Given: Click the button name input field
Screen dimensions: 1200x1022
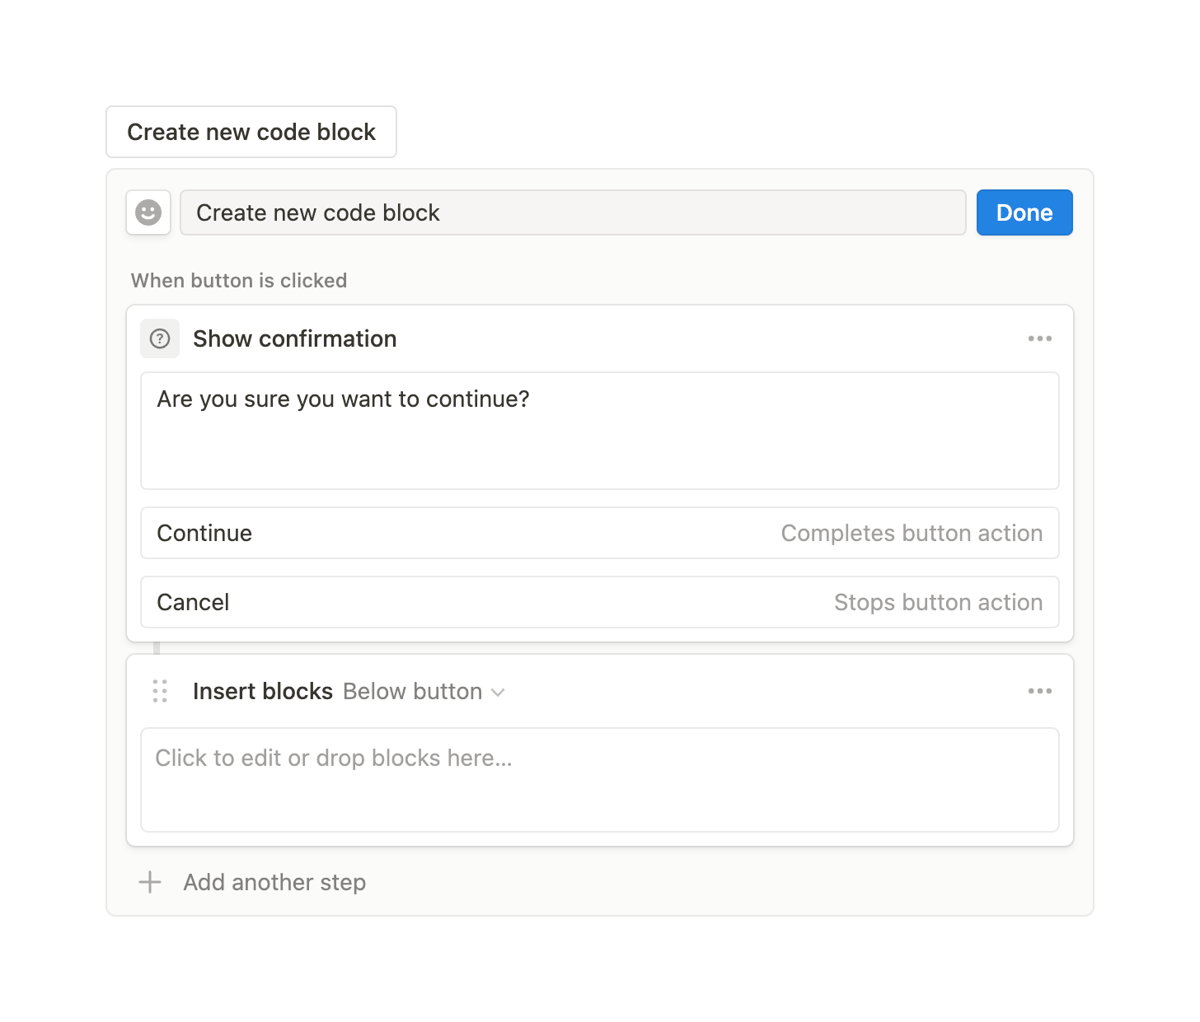Looking at the screenshot, I should click(x=573, y=213).
